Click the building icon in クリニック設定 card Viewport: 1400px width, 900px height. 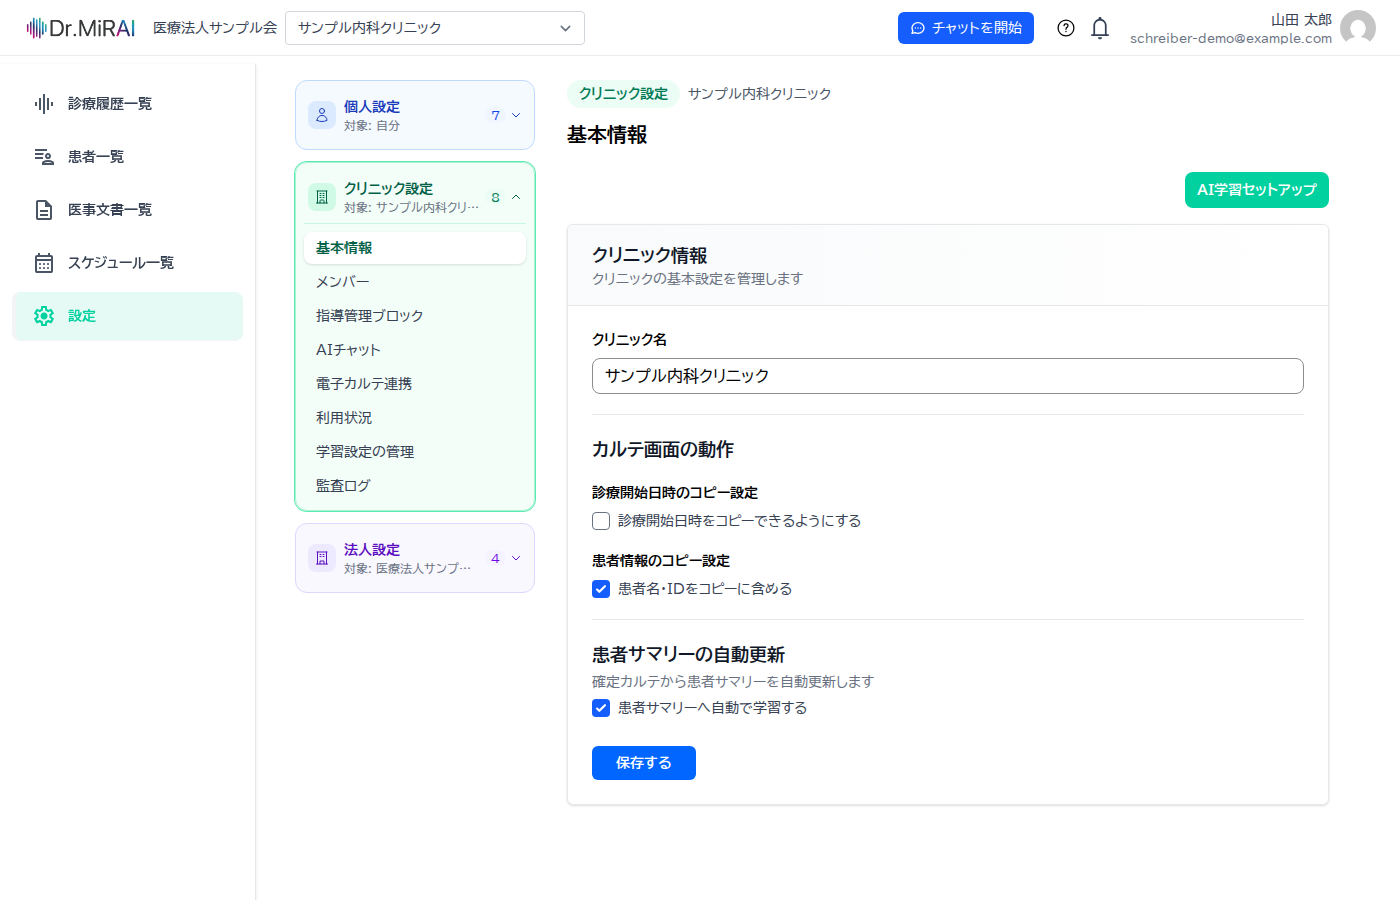click(322, 197)
